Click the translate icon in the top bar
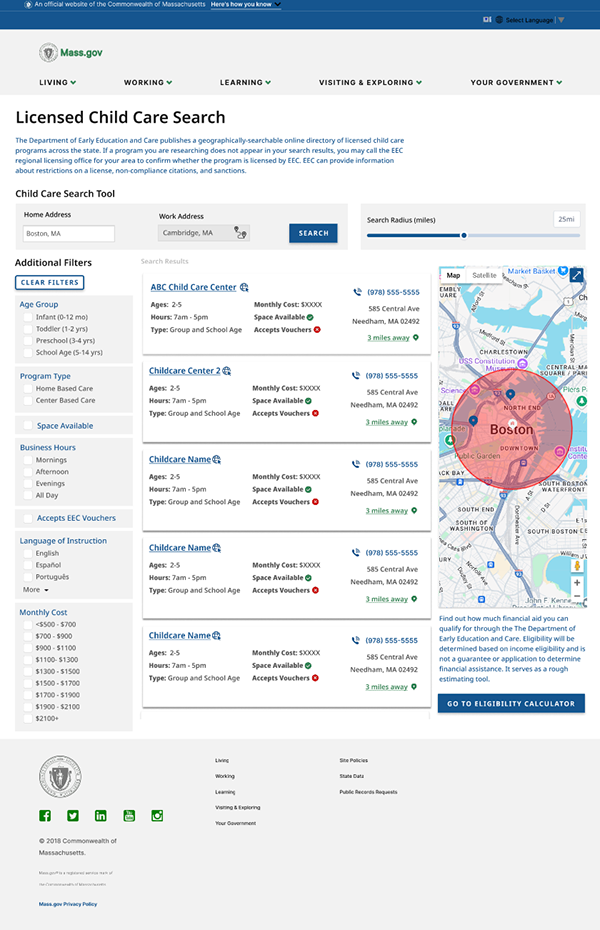This screenshot has height=930, width=600. coord(487,20)
